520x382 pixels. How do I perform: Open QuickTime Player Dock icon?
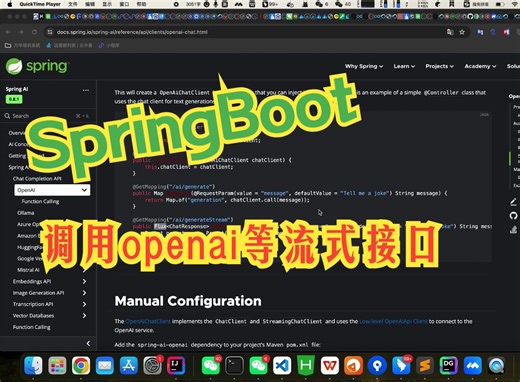[496, 366]
